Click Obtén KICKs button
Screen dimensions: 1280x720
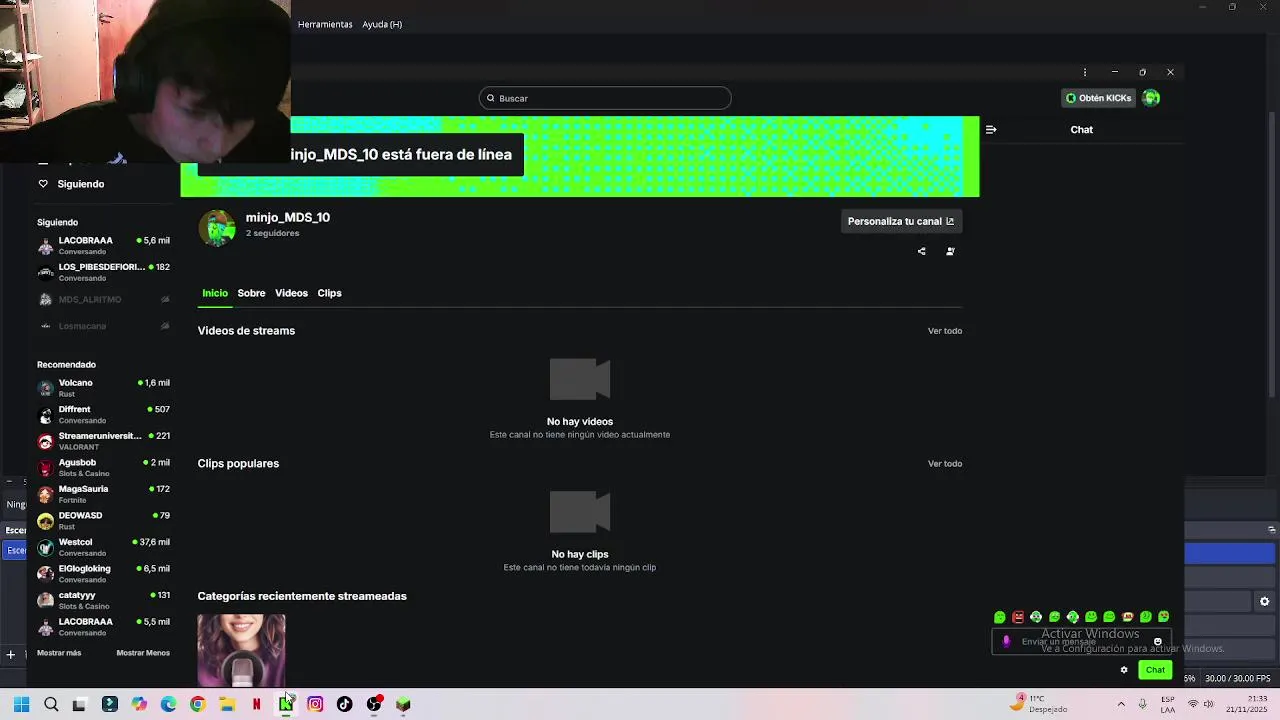[1098, 98]
